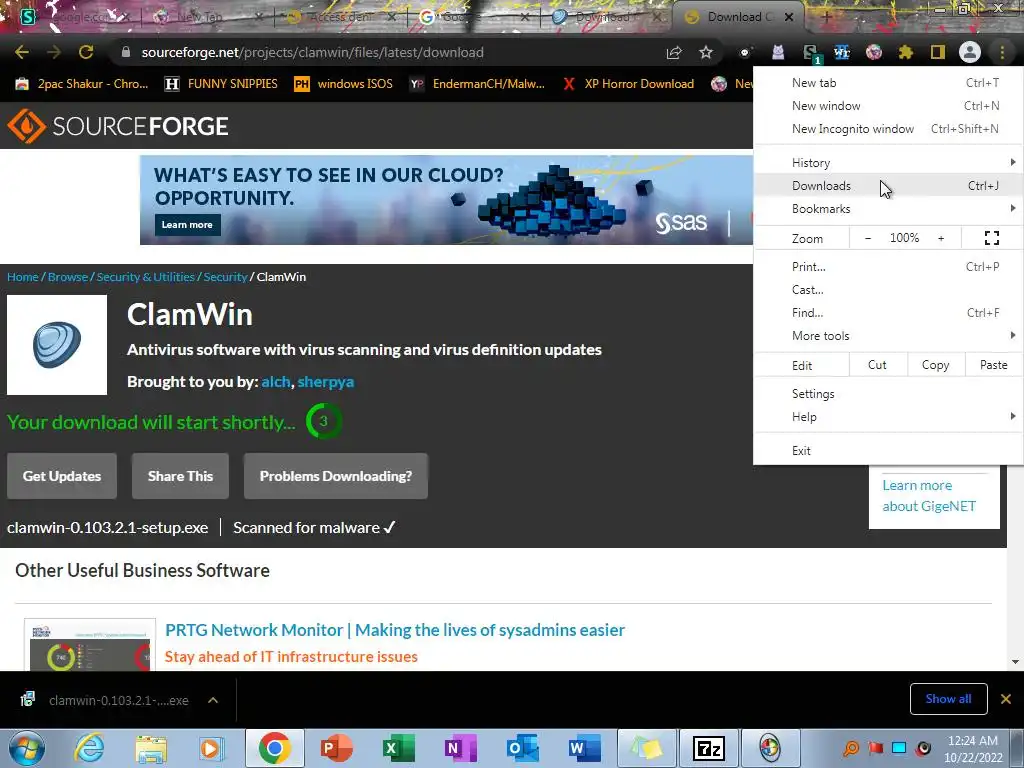The width and height of the screenshot is (1024, 768).
Task: Click the Home breadcrumb link
Action: pyautogui.click(x=23, y=277)
